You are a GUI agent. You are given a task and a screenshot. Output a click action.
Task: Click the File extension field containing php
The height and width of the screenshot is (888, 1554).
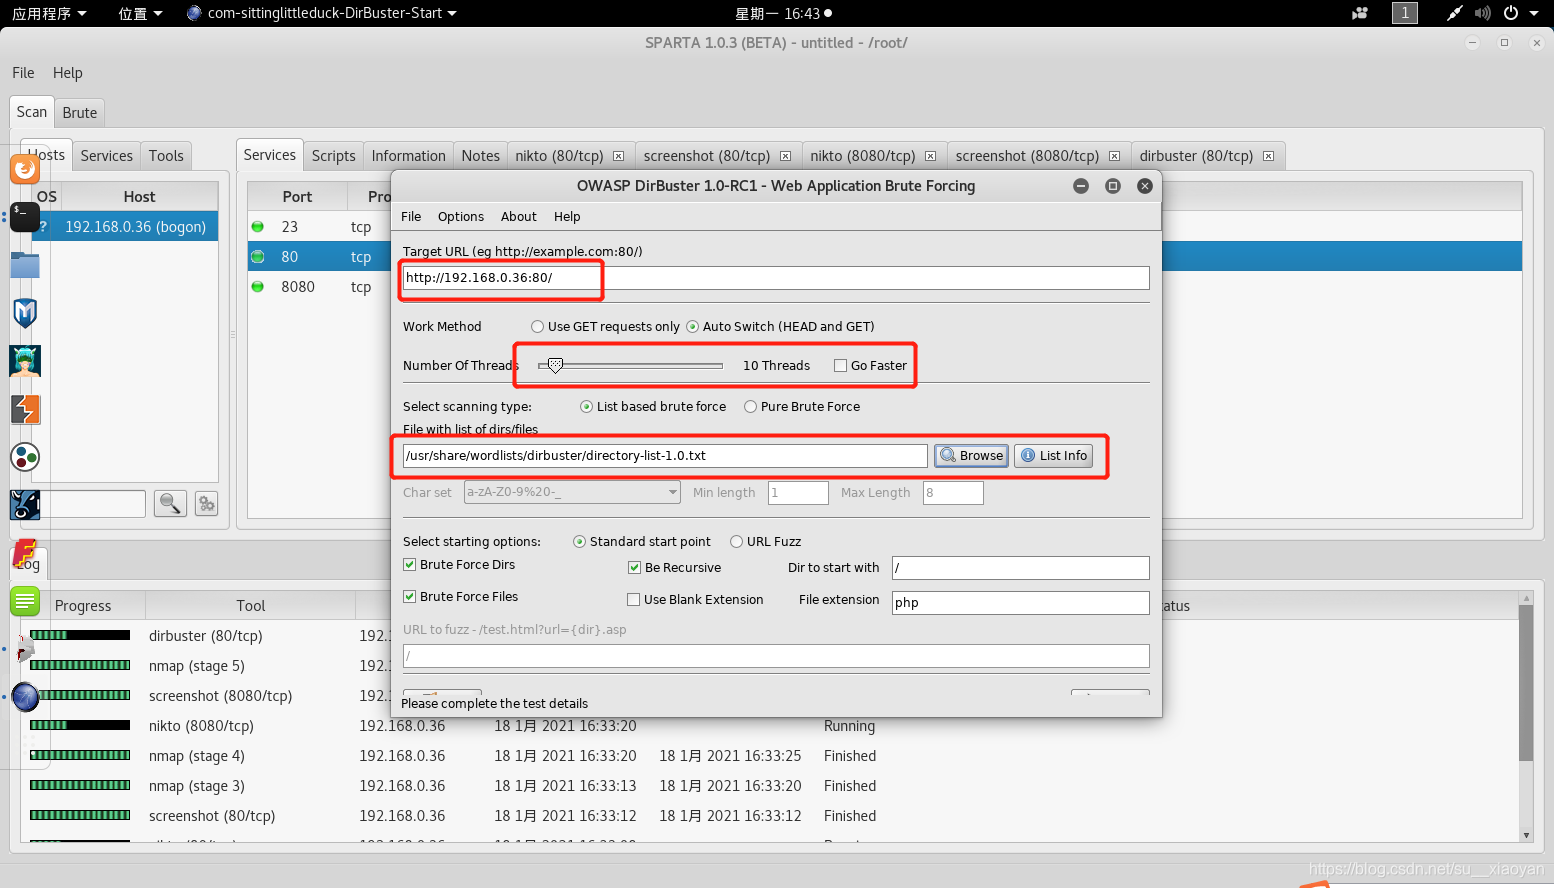1021,603
